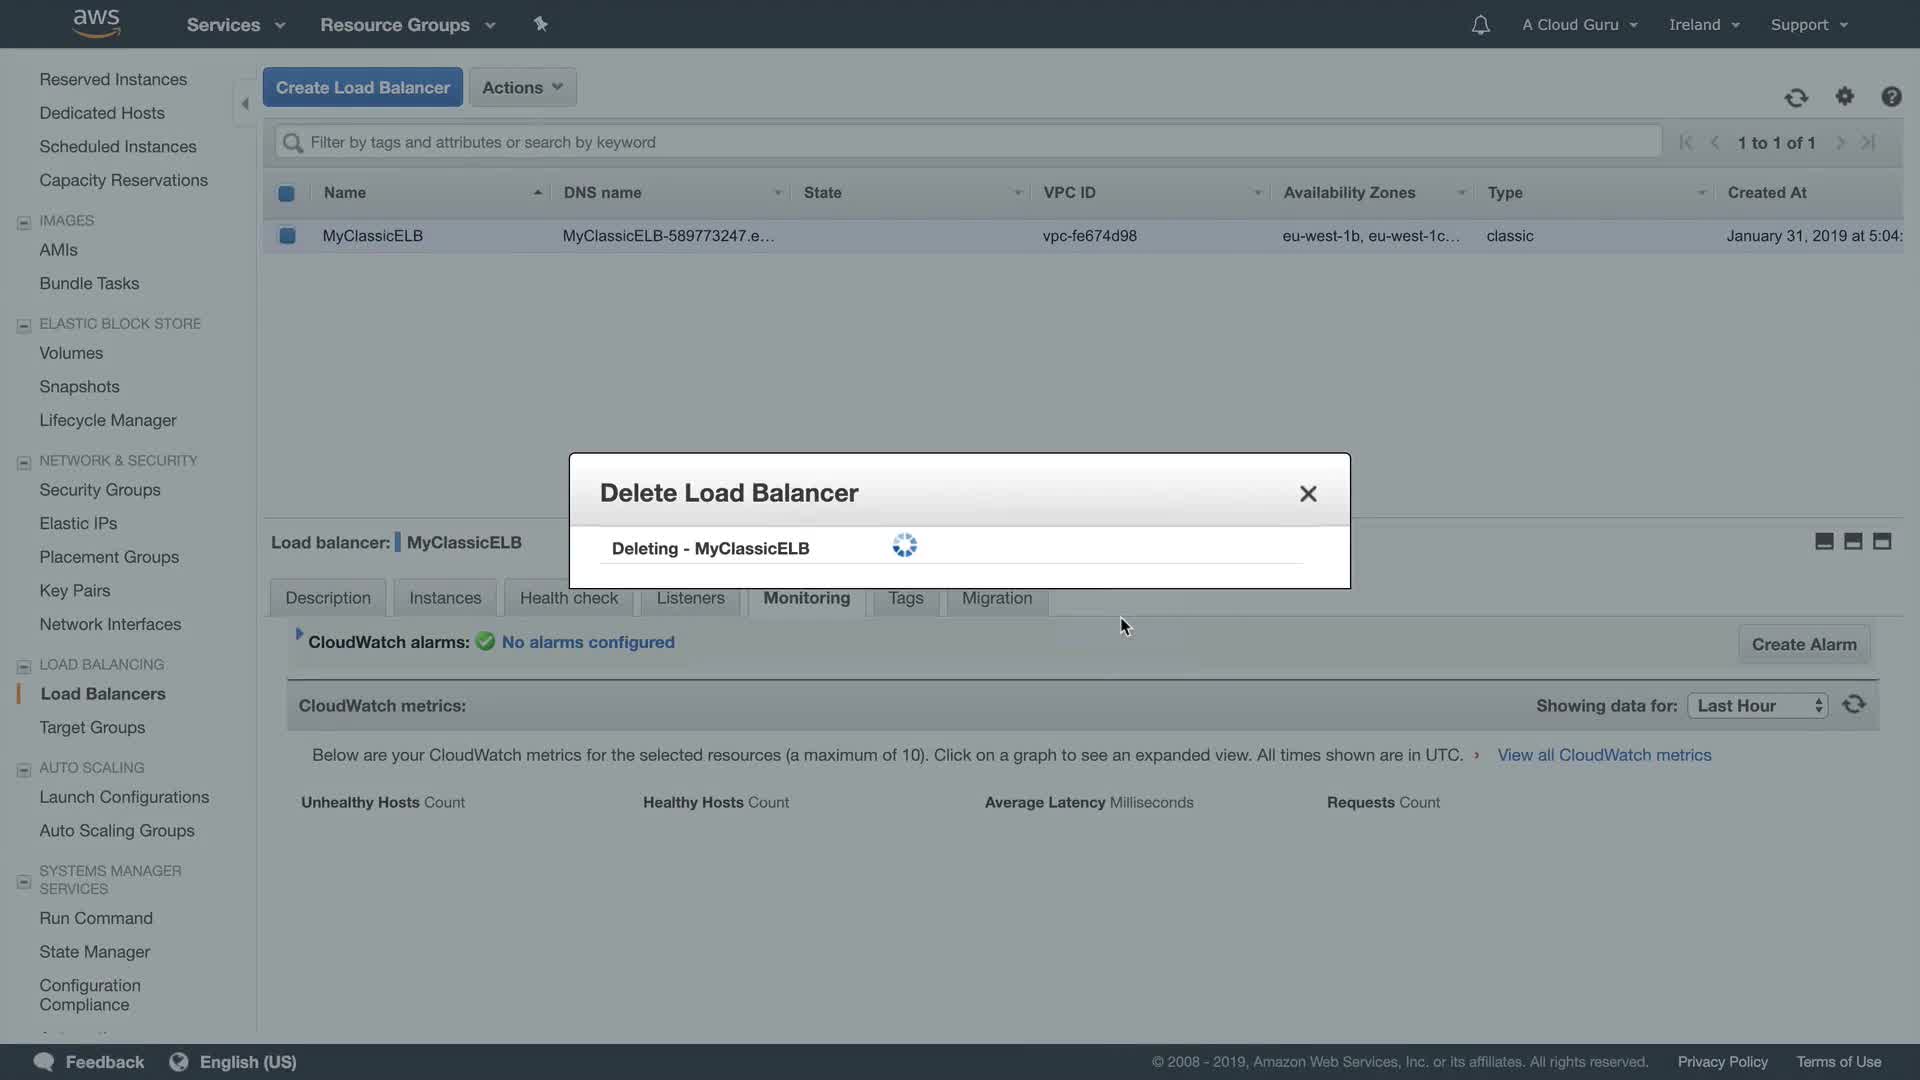
Task: Open the Actions dropdown menu
Action: 522,88
